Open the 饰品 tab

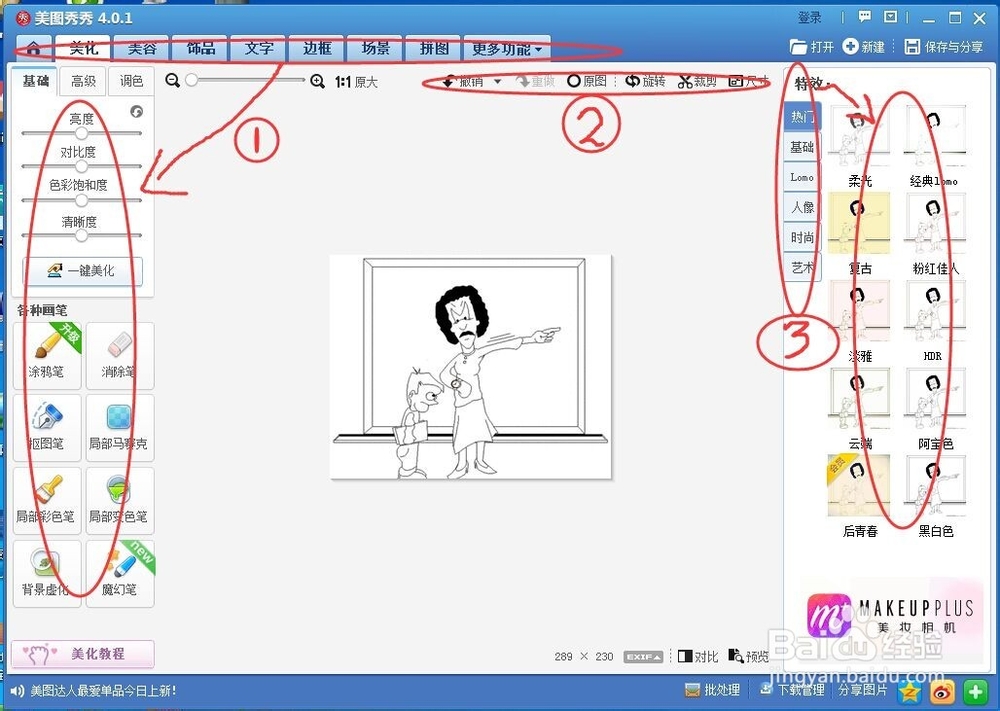pos(200,48)
